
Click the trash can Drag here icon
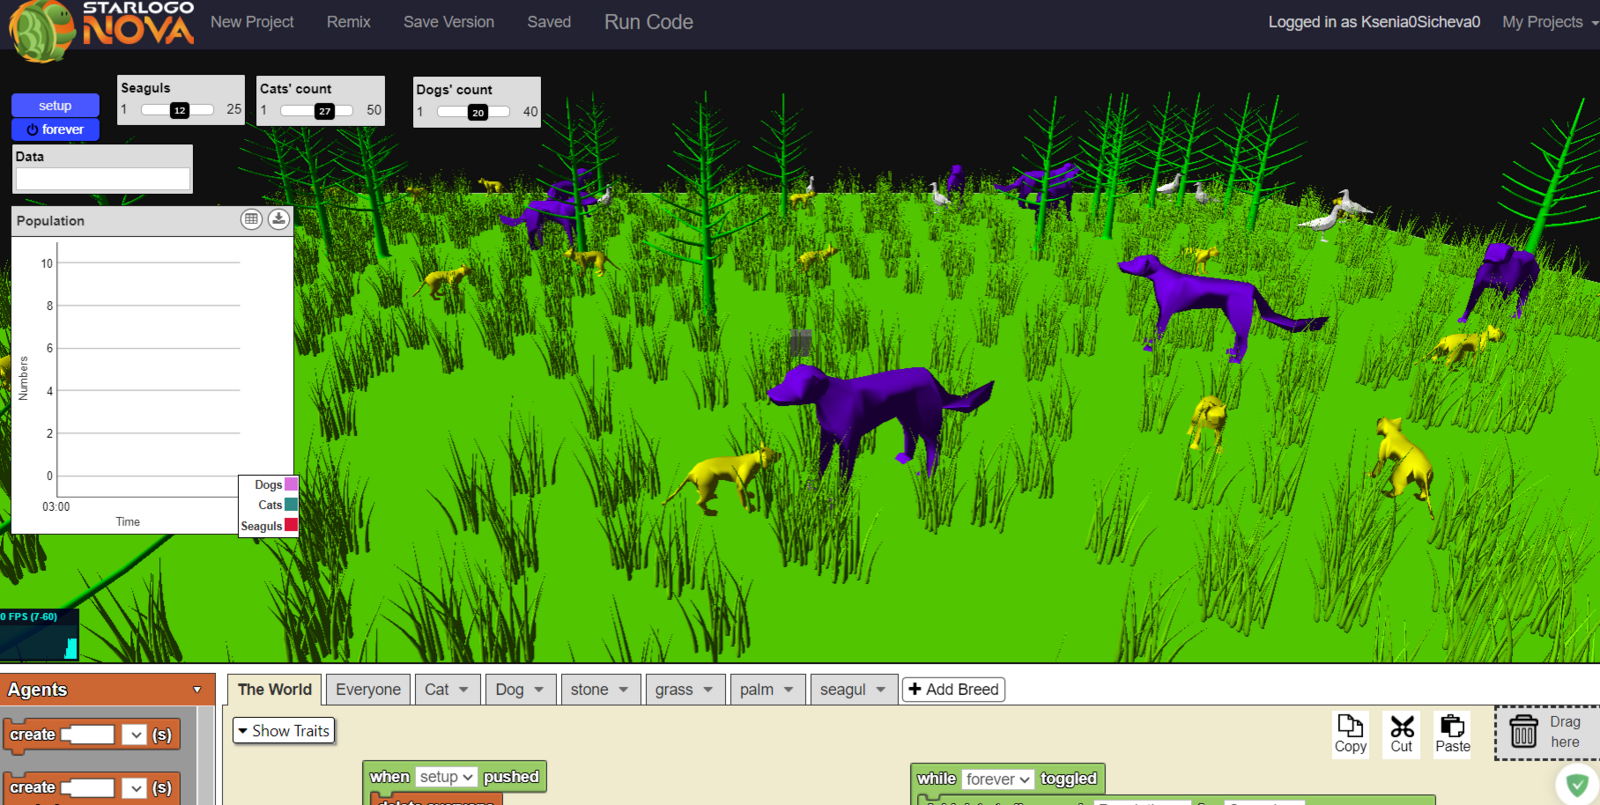[x=1524, y=732]
